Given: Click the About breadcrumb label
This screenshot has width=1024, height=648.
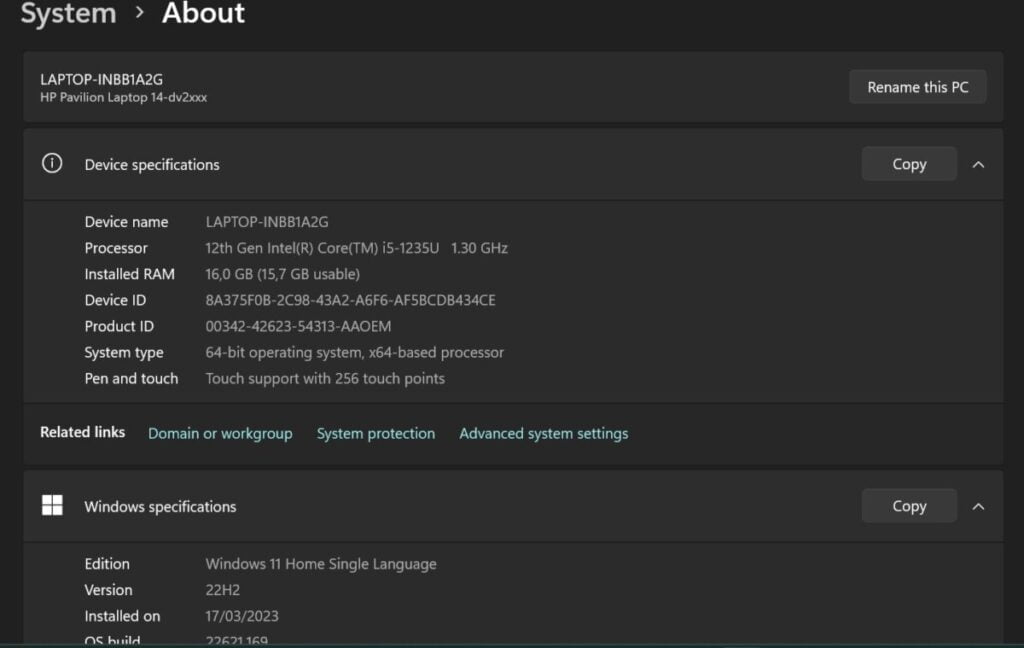Looking at the screenshot, I should 203,14.
